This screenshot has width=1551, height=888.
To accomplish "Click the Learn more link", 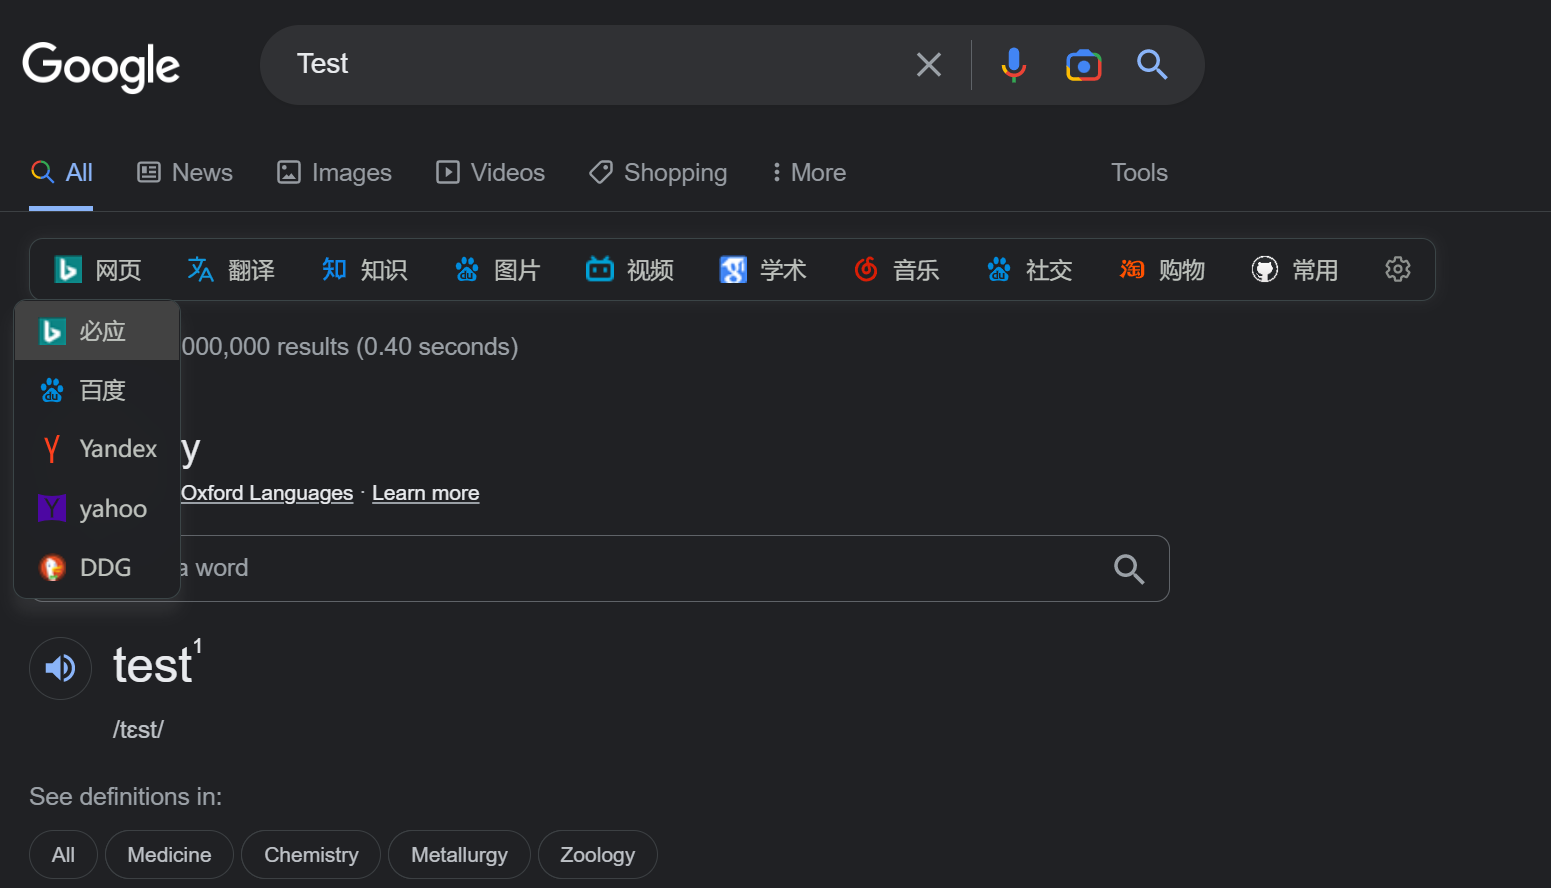I will (425, 493).
